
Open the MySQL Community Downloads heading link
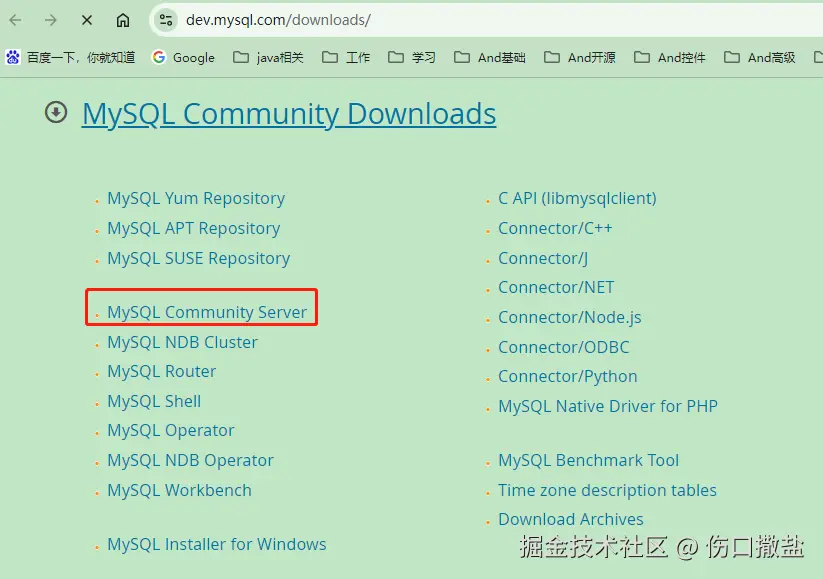point(289,114)
